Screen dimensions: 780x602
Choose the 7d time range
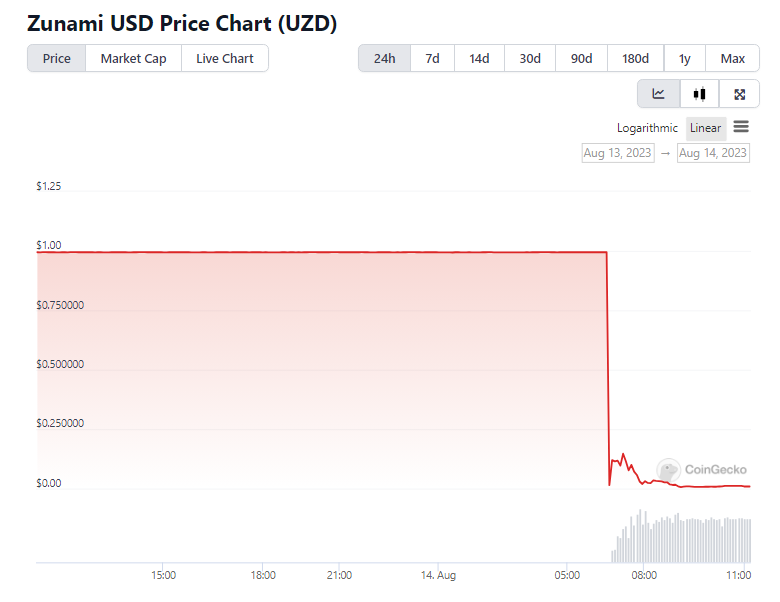click(x=432, y=58)
